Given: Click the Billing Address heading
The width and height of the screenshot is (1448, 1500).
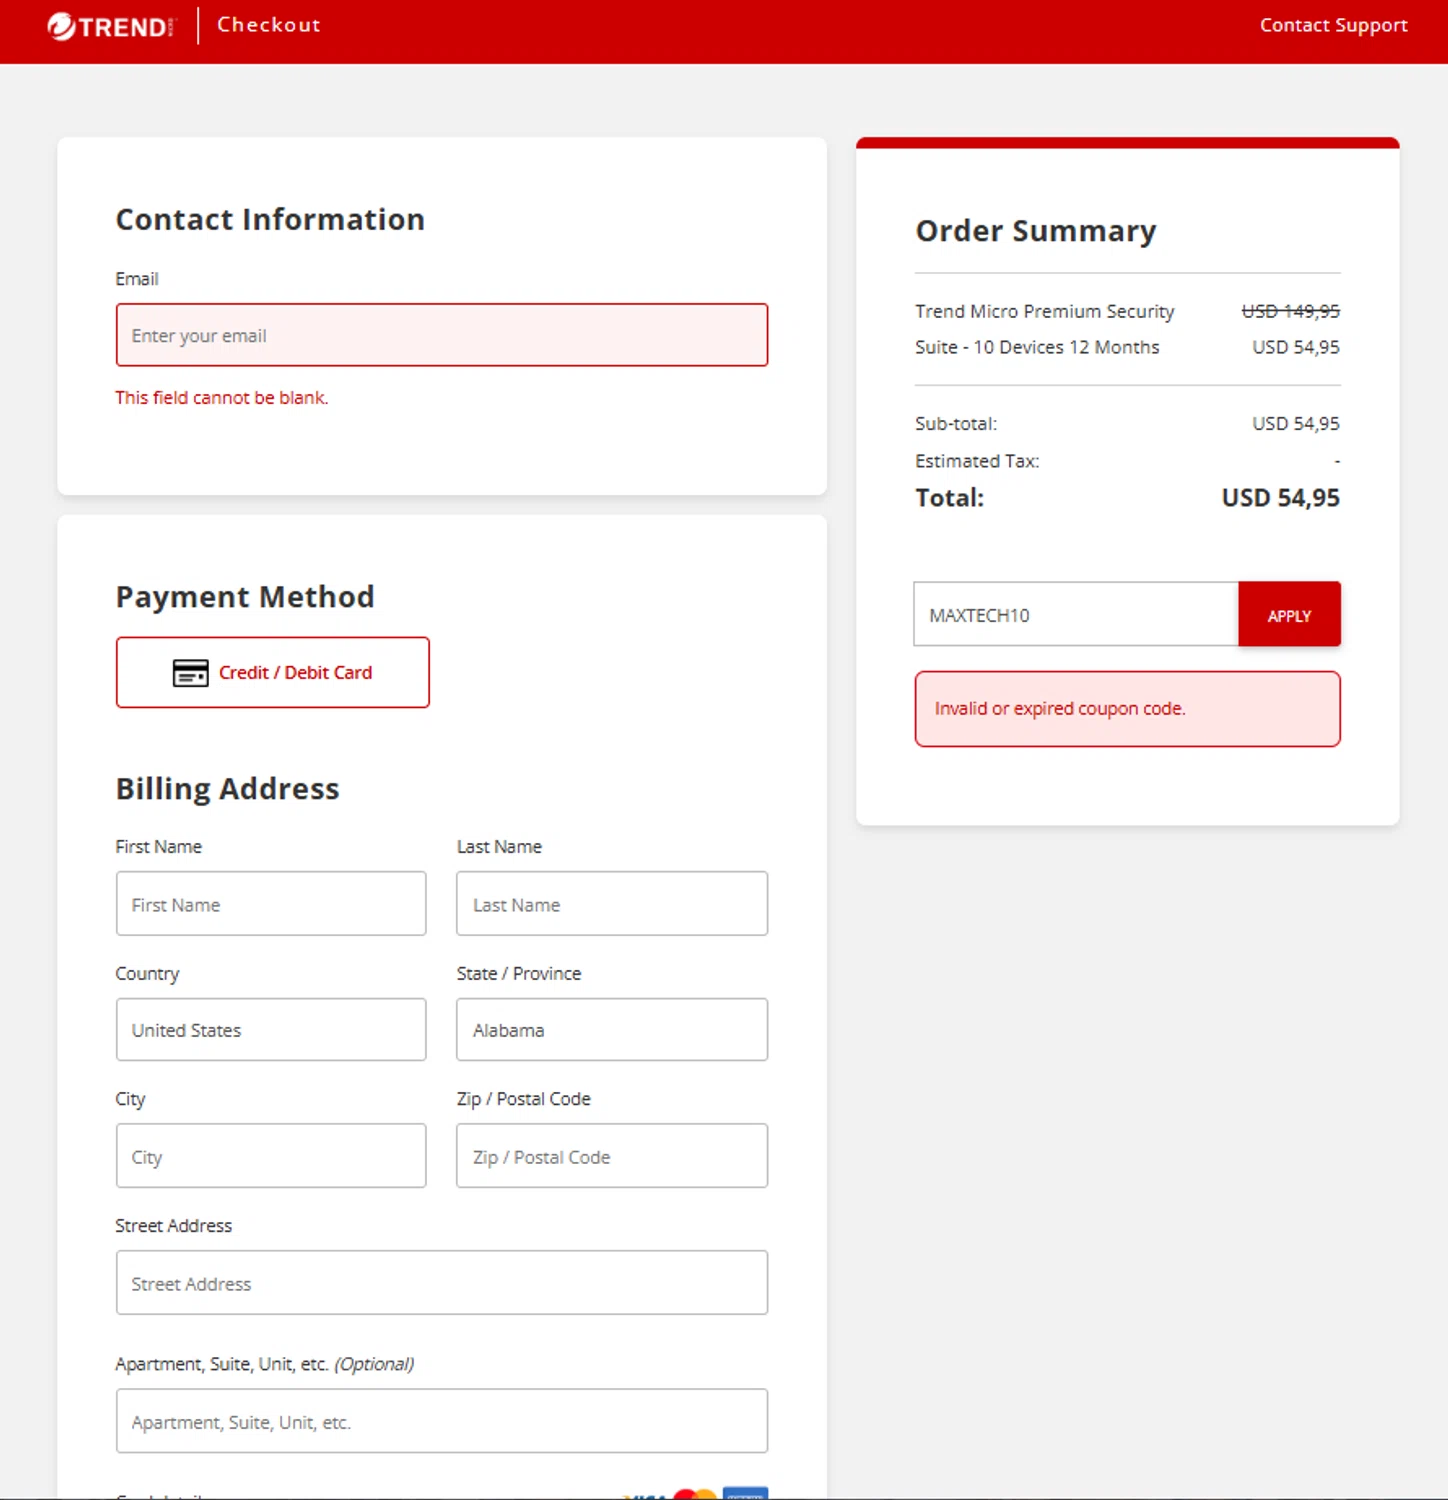Looking at the screenshot, I should pyautogui.click(x=228, y=789).
